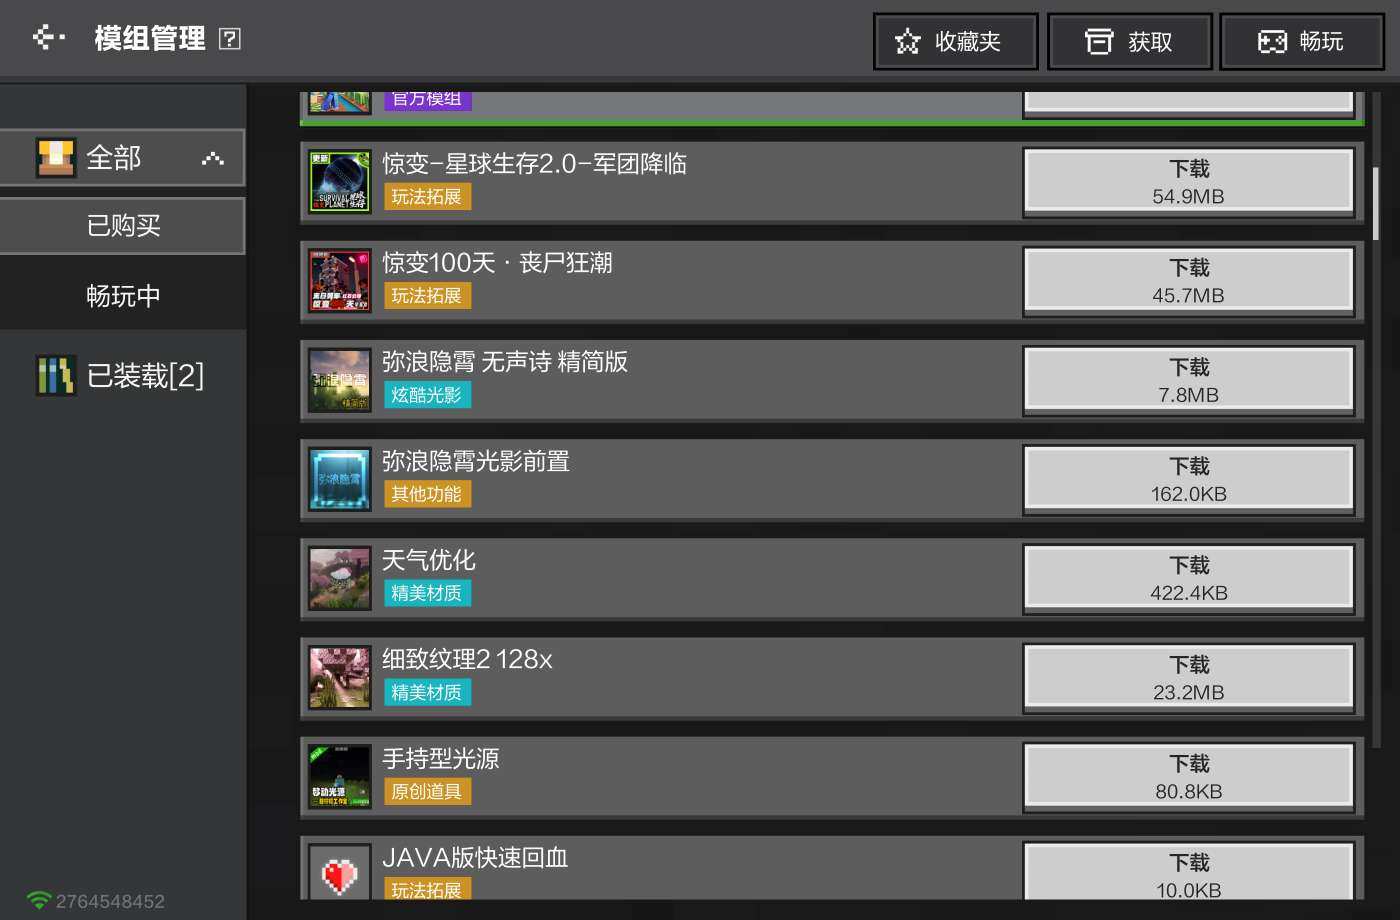Download 弥浪隐霄光影前置 (162.0KB)
Viewport: 1400px width, 920px height.
(1188, 480)
